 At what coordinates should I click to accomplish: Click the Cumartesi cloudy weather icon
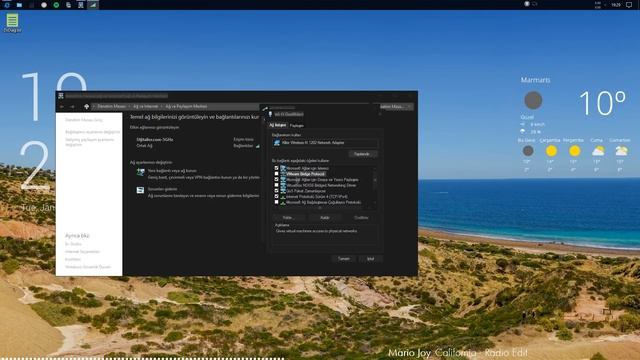621,151
